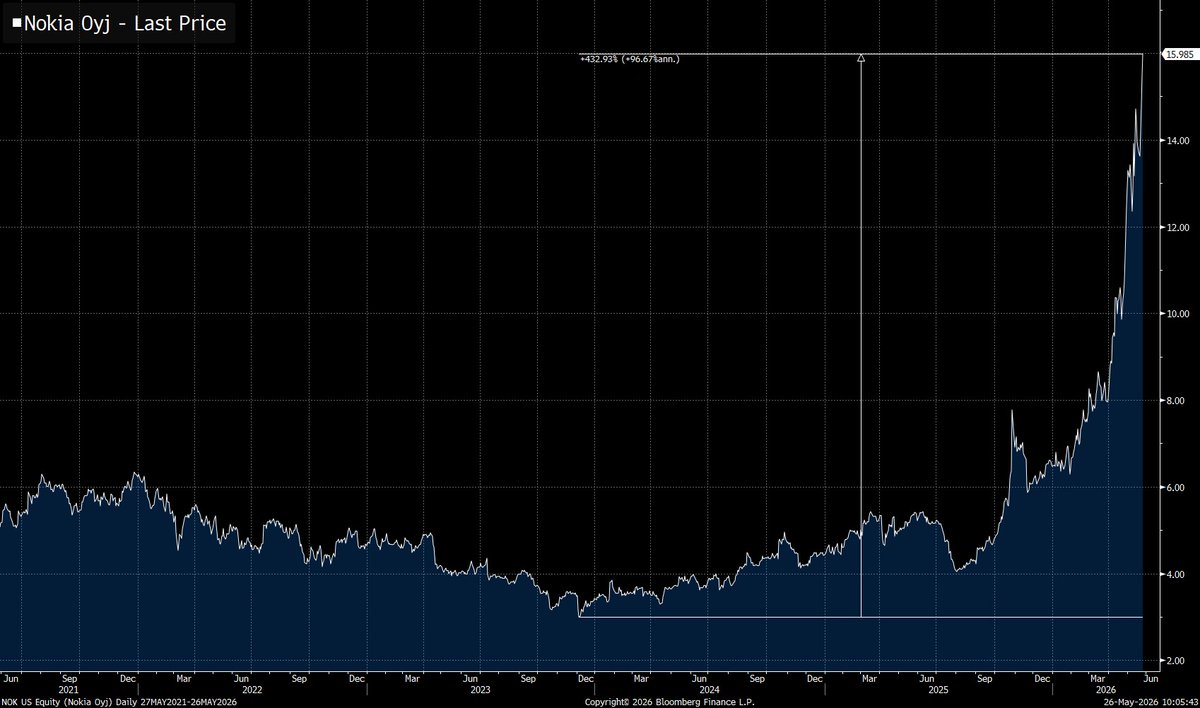Click the 6.00 price axis label

pos(1178,487)
